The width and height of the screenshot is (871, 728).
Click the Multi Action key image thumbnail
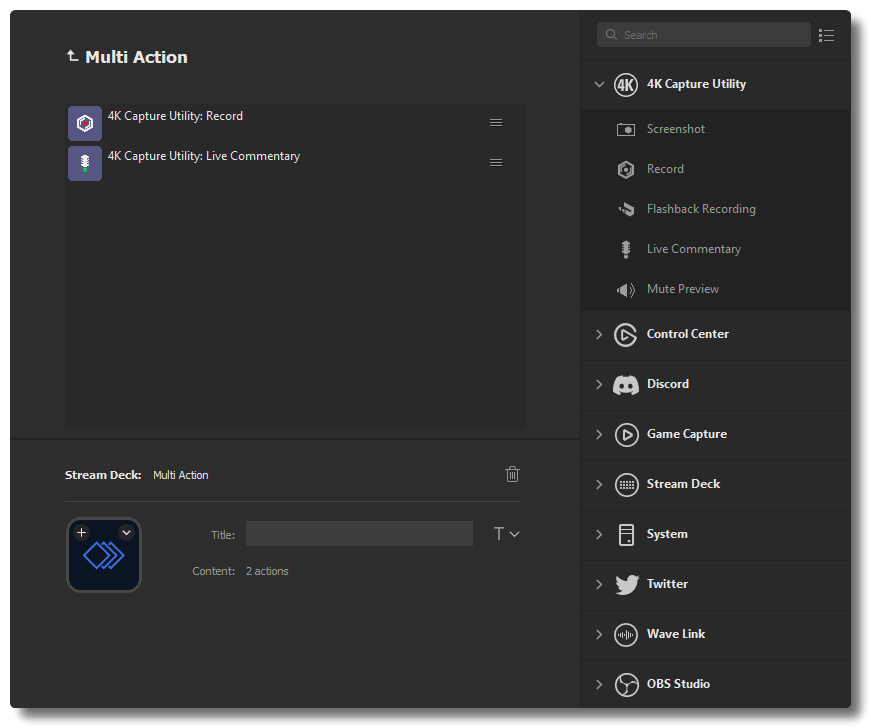(x=104, y=555)
